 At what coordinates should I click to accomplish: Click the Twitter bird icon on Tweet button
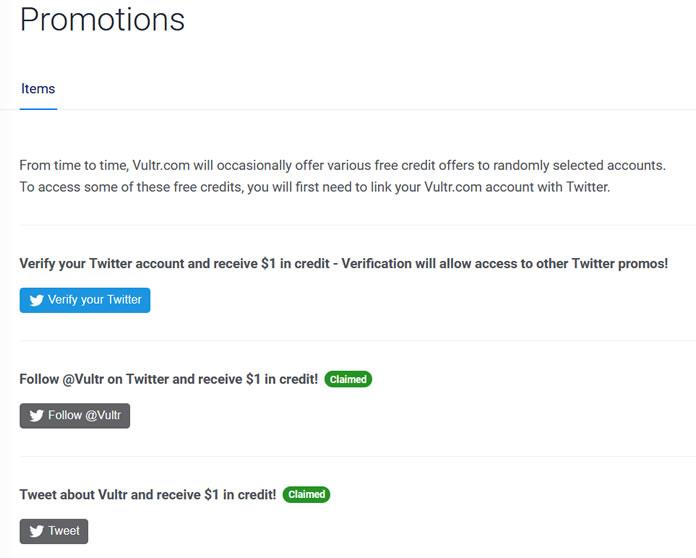coord(36,531)
